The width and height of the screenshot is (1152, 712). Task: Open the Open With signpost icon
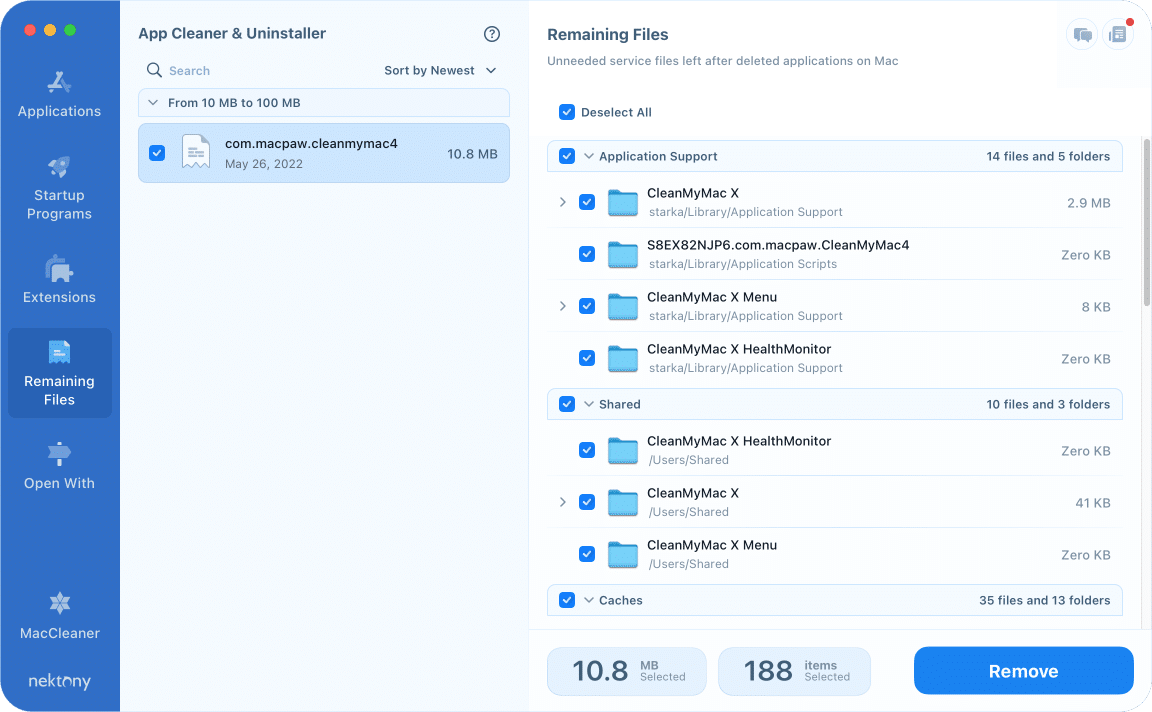[x=59, y=454]
